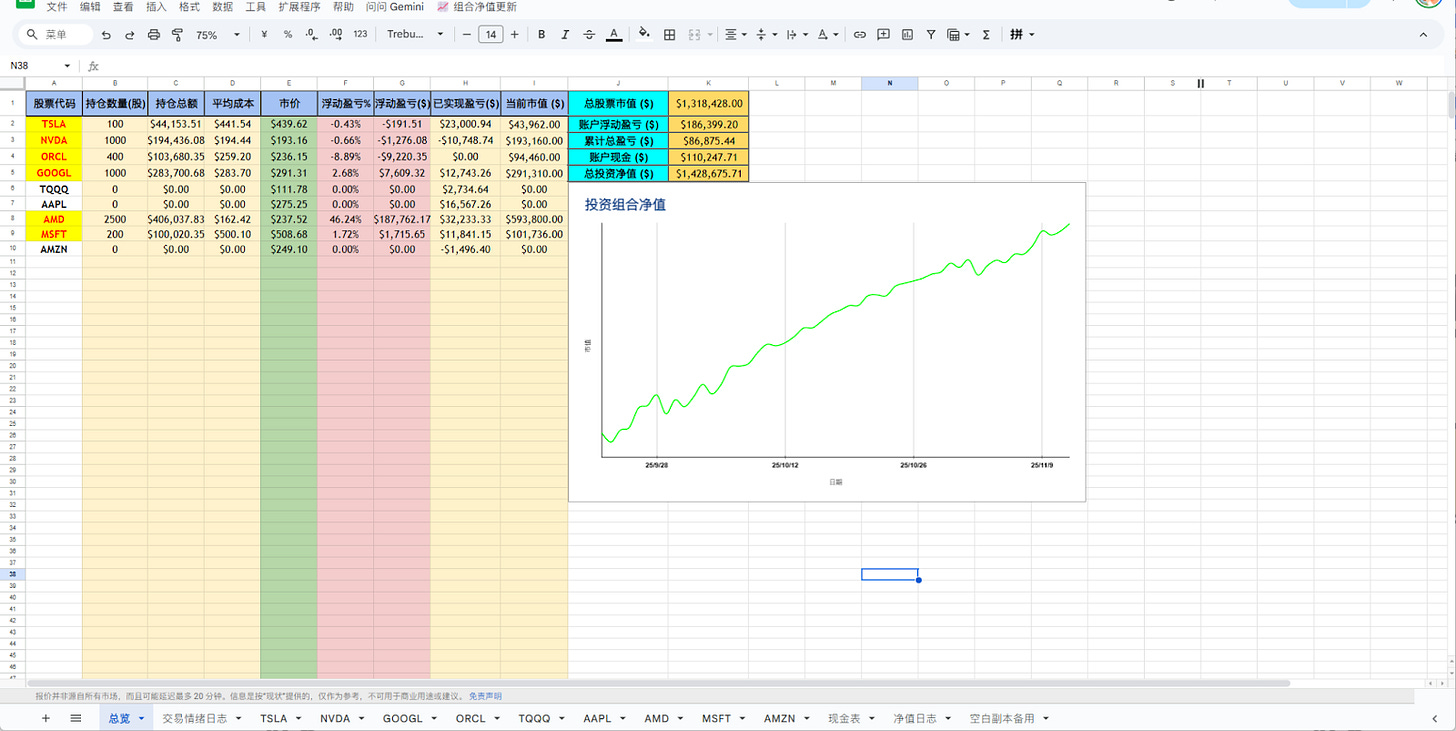Show the all sheets list icon
The width and height of the screenshot is (1456, 731).
tap(76, 718)
